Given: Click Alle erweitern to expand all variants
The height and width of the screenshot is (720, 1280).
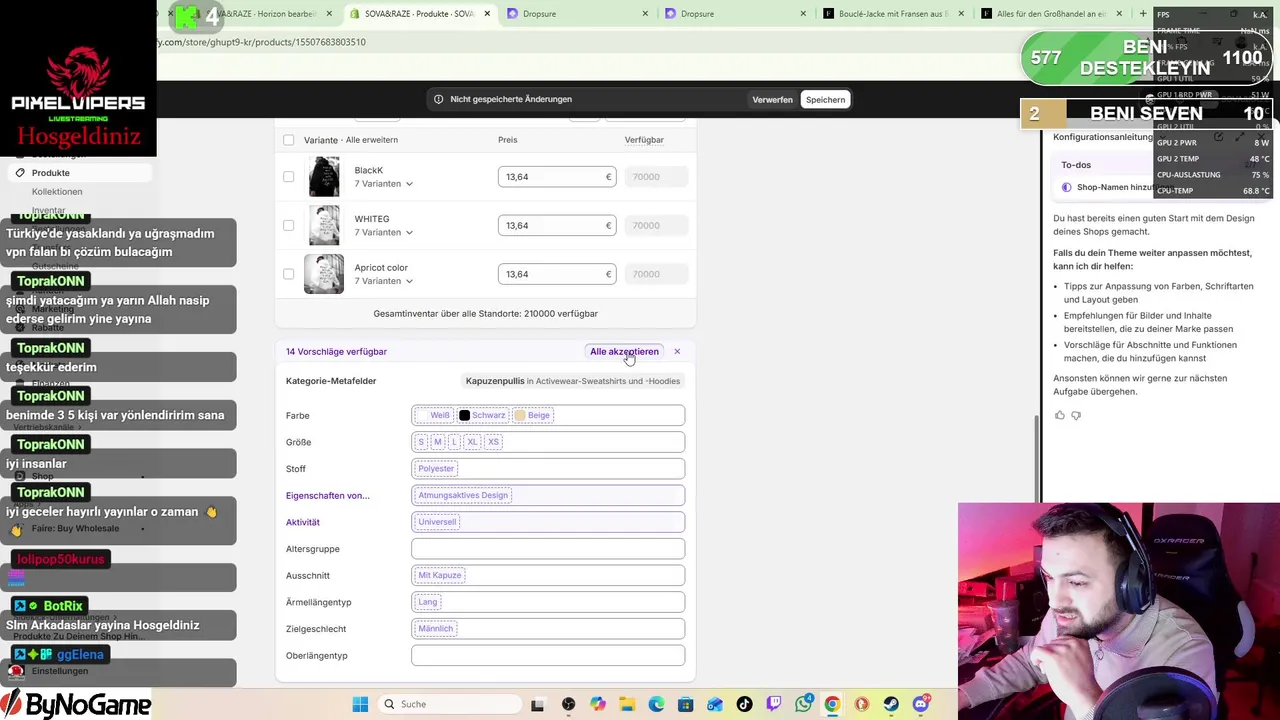Looking at the screenshot, I should pyautogui.click(x=371, y=140).
